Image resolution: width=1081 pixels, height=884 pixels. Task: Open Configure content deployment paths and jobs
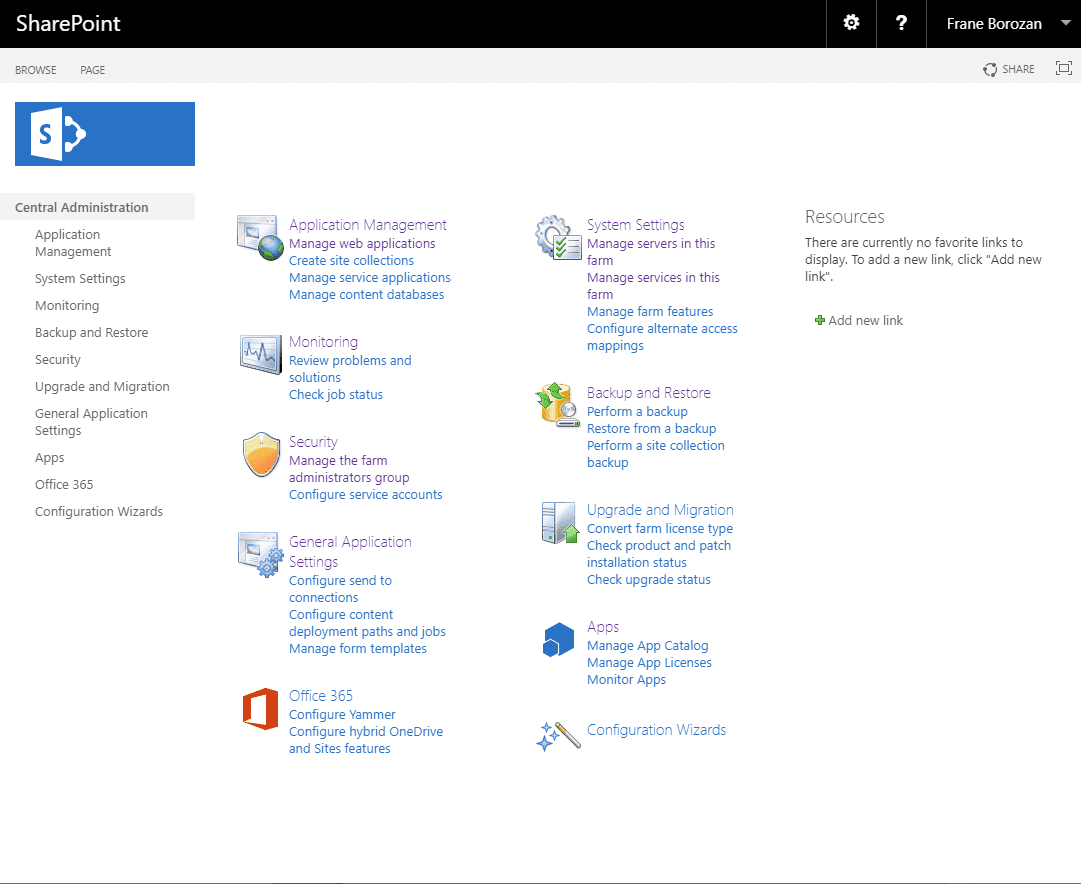(367, 623)
